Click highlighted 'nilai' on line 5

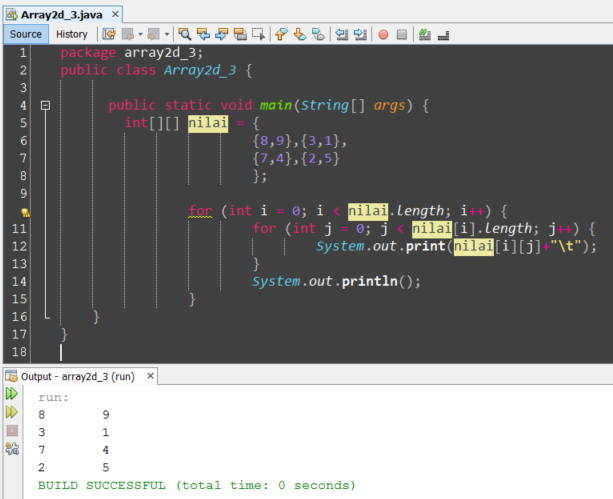[x=208, y=123]
